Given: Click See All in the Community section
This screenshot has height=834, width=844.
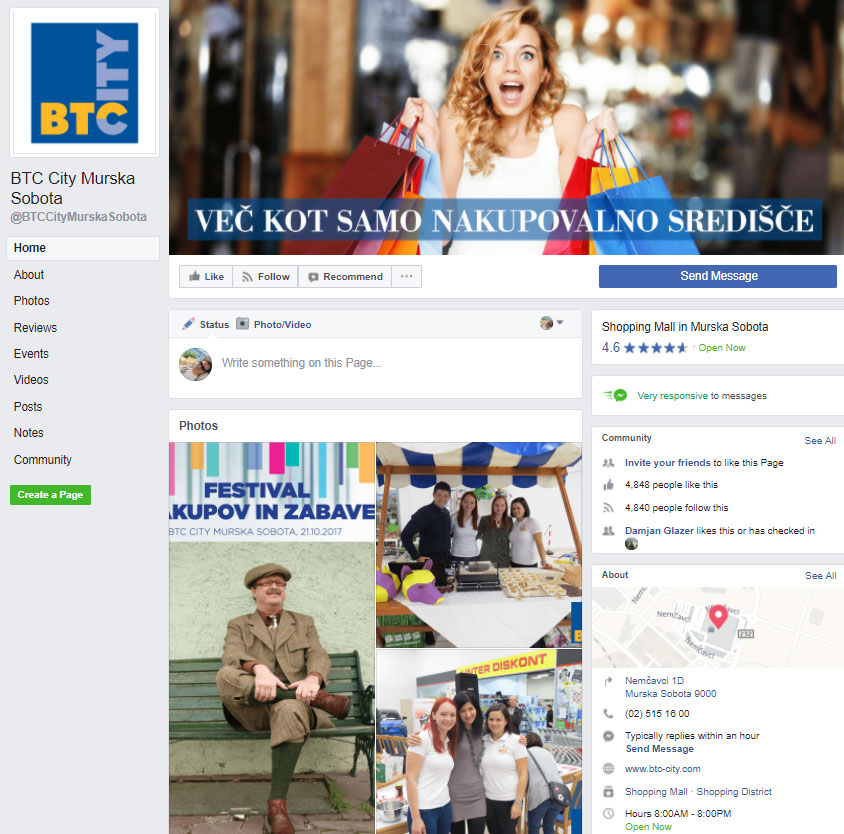Looking at the screenshot, I should (820, 441).
